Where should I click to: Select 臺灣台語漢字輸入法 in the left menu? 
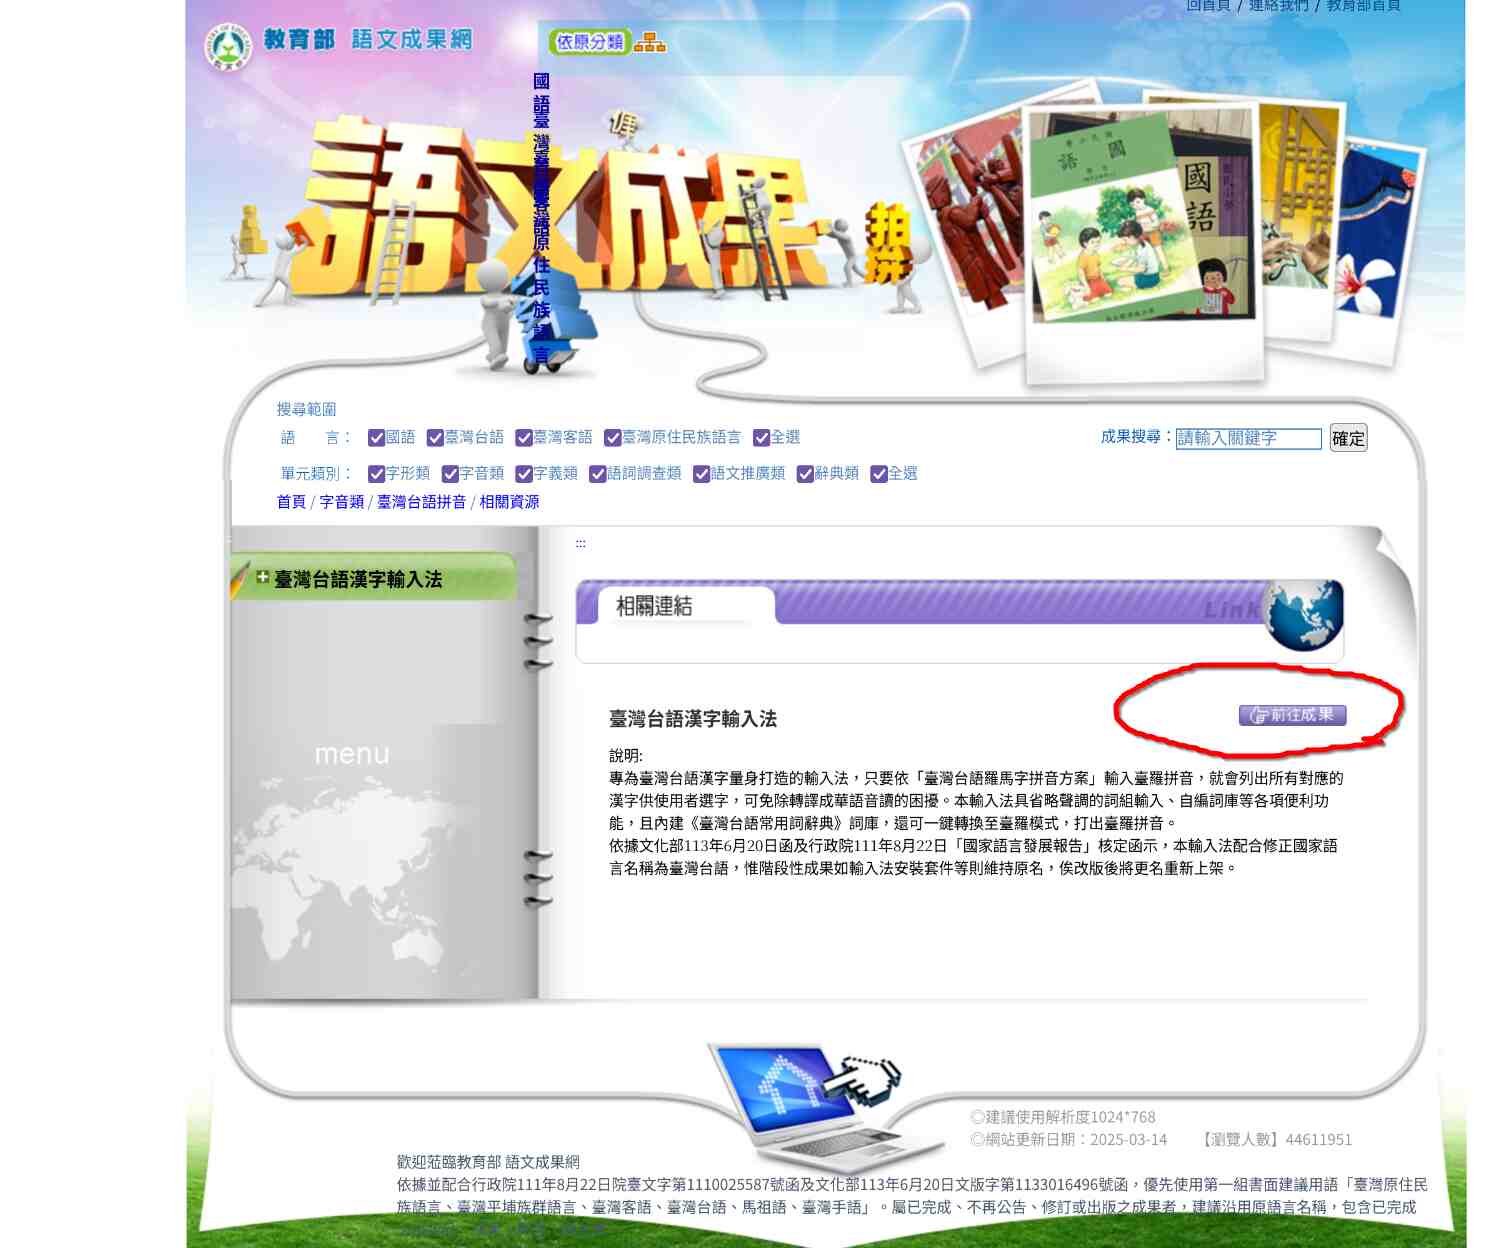click(358, 579)
